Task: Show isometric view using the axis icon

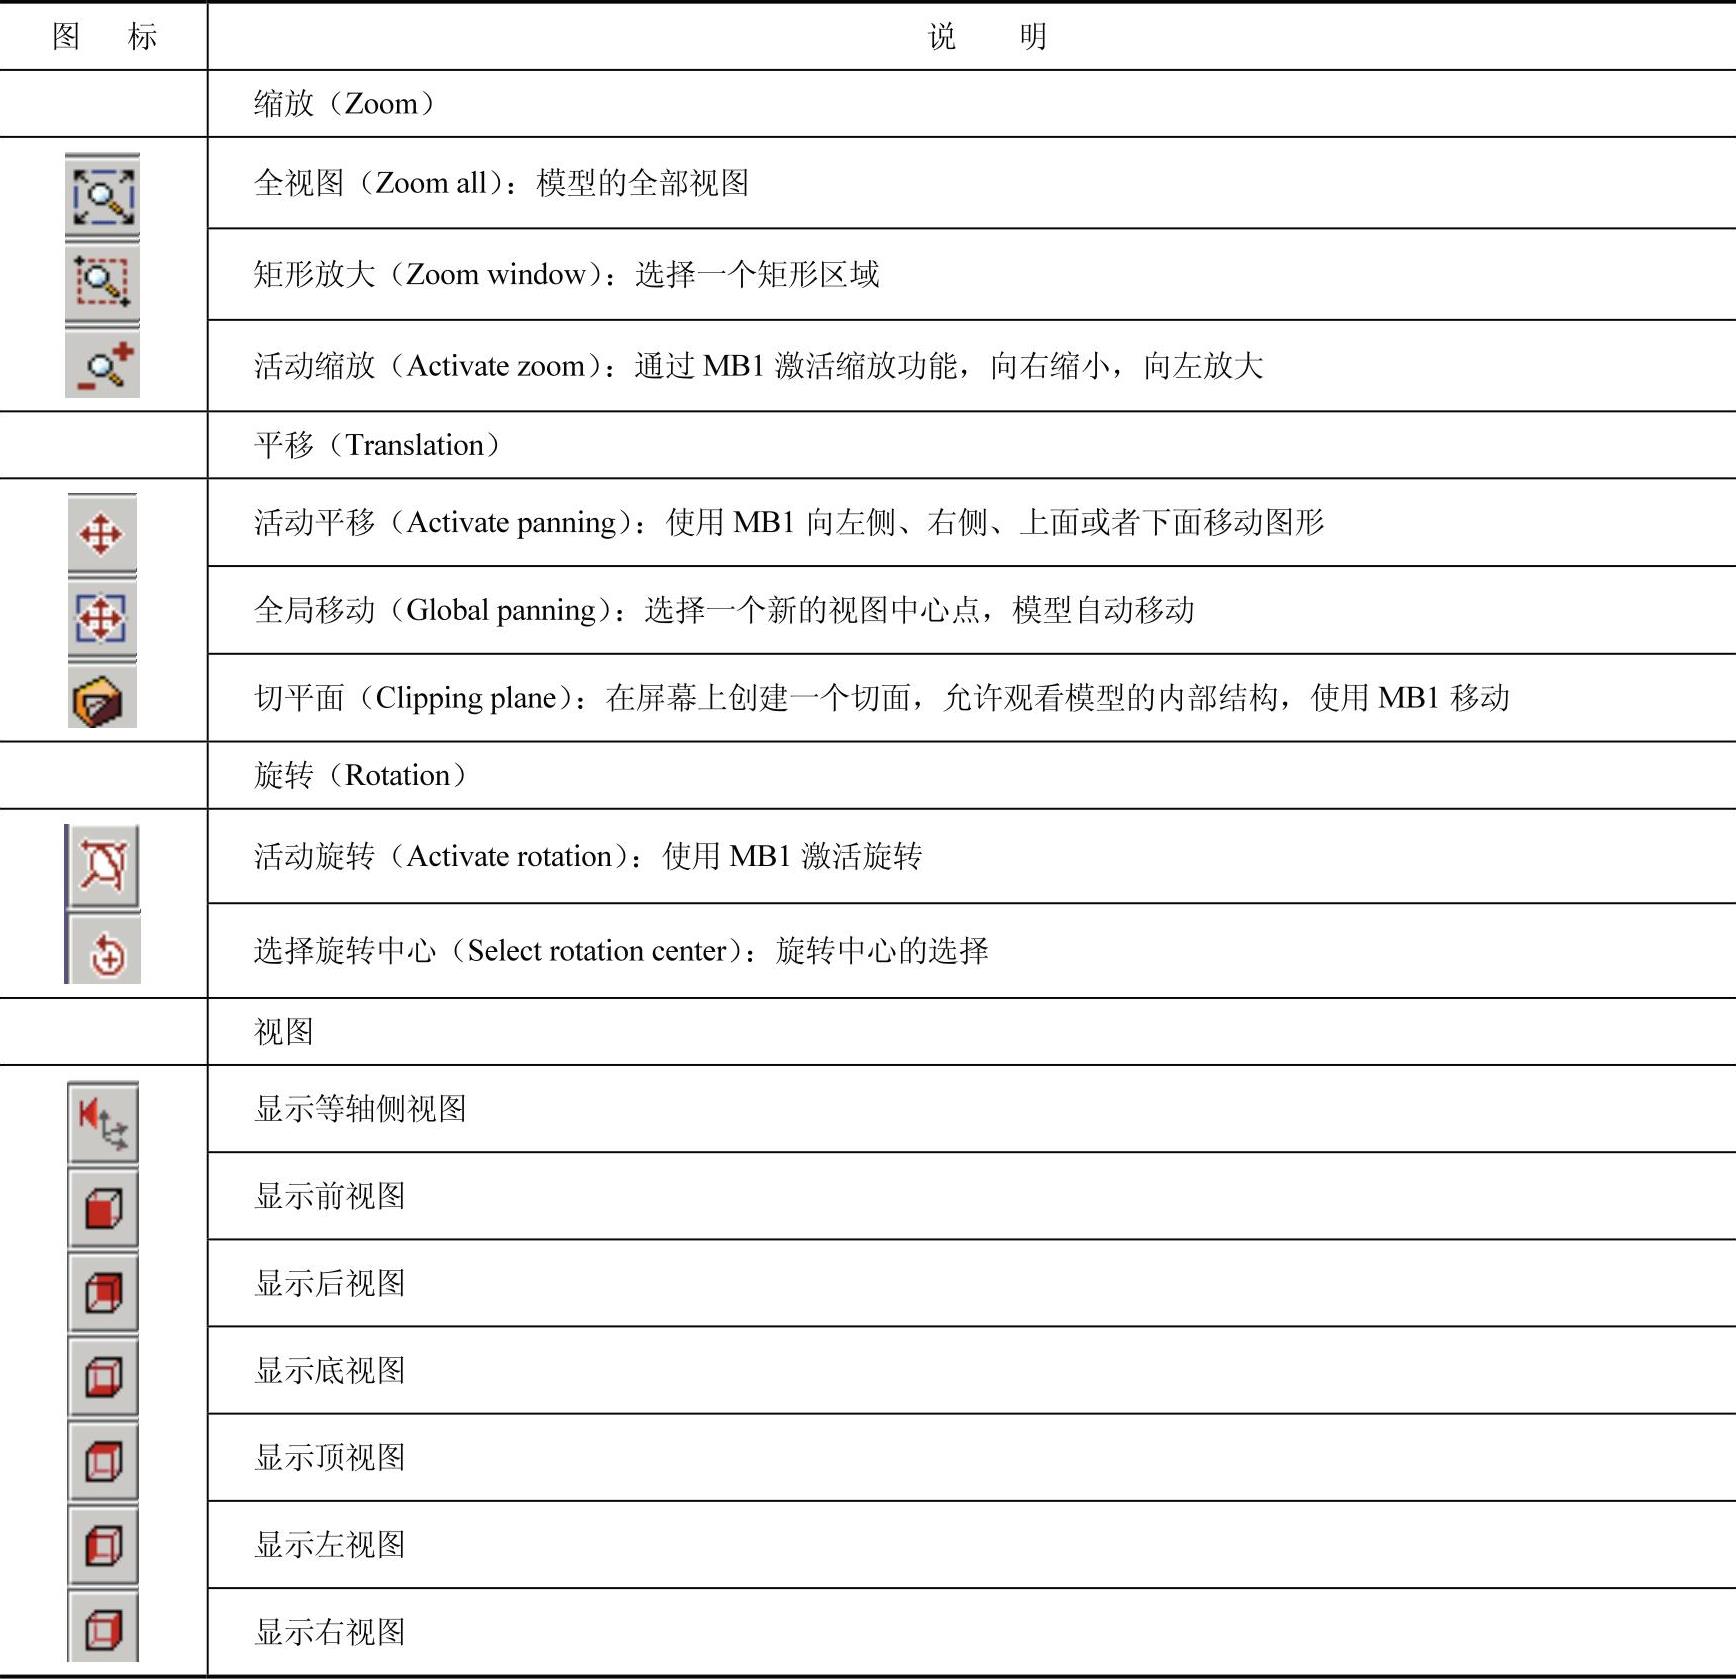Action: tap(103, 1122)
